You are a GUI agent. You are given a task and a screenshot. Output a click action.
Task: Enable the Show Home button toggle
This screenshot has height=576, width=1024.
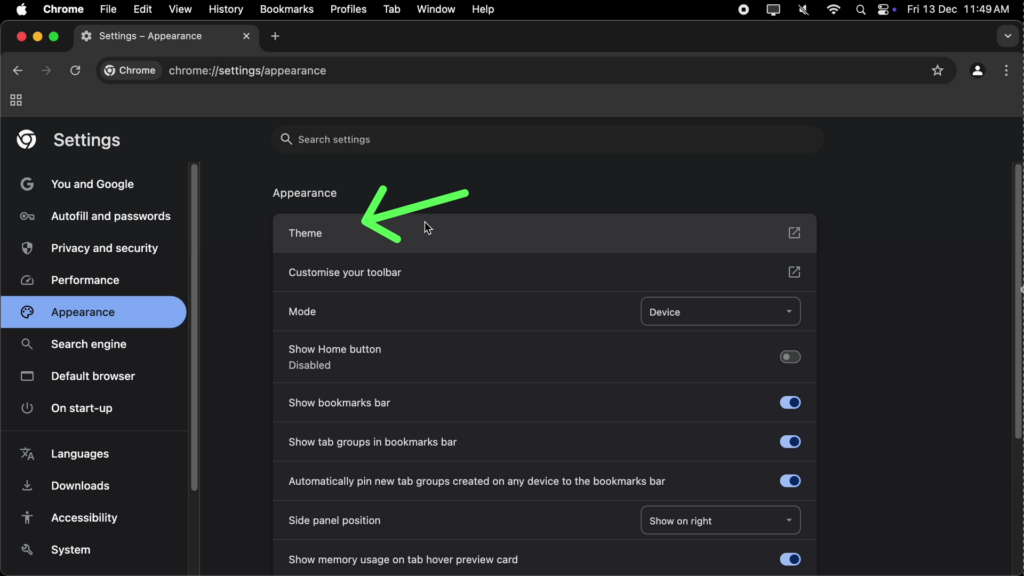click(790, 357)
